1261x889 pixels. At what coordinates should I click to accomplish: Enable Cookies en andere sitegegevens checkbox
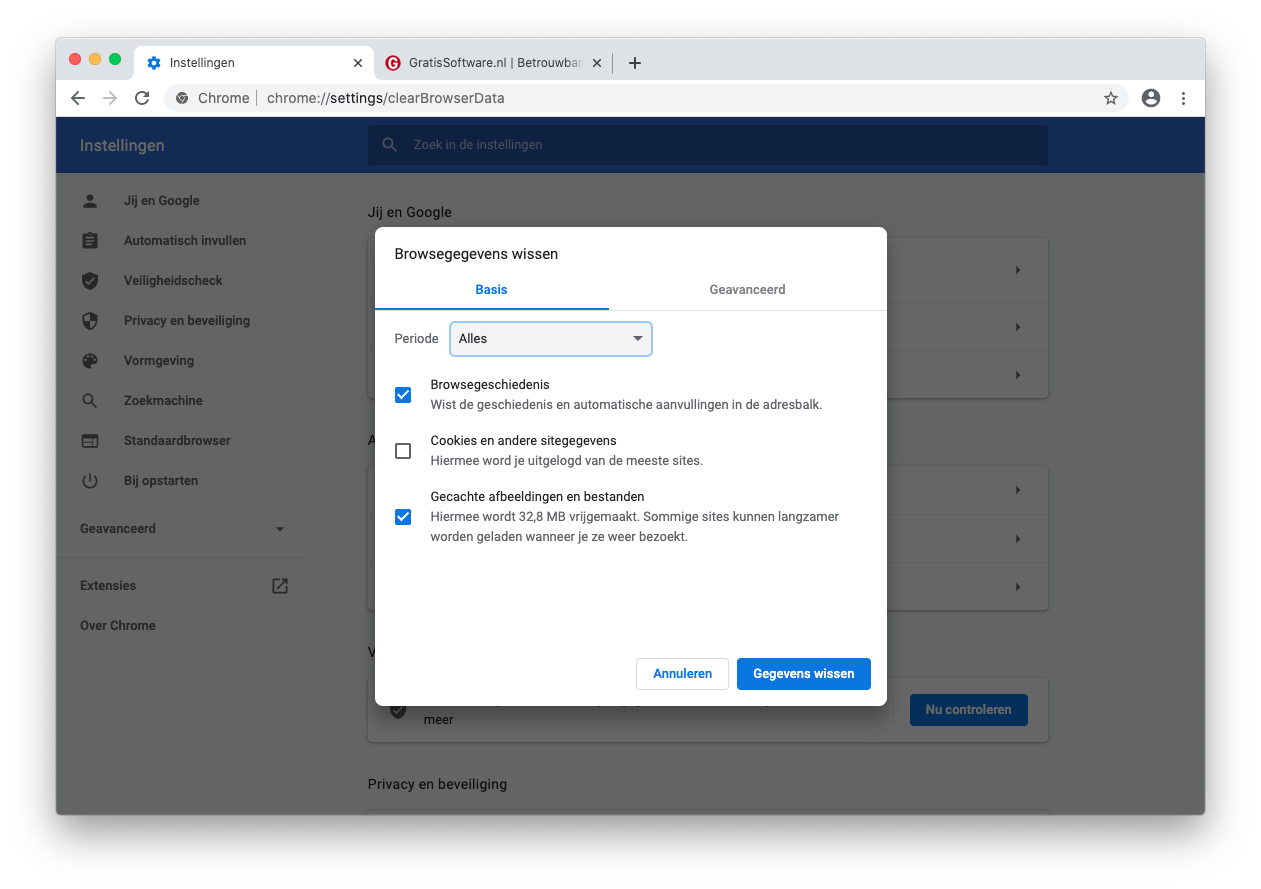403,451
